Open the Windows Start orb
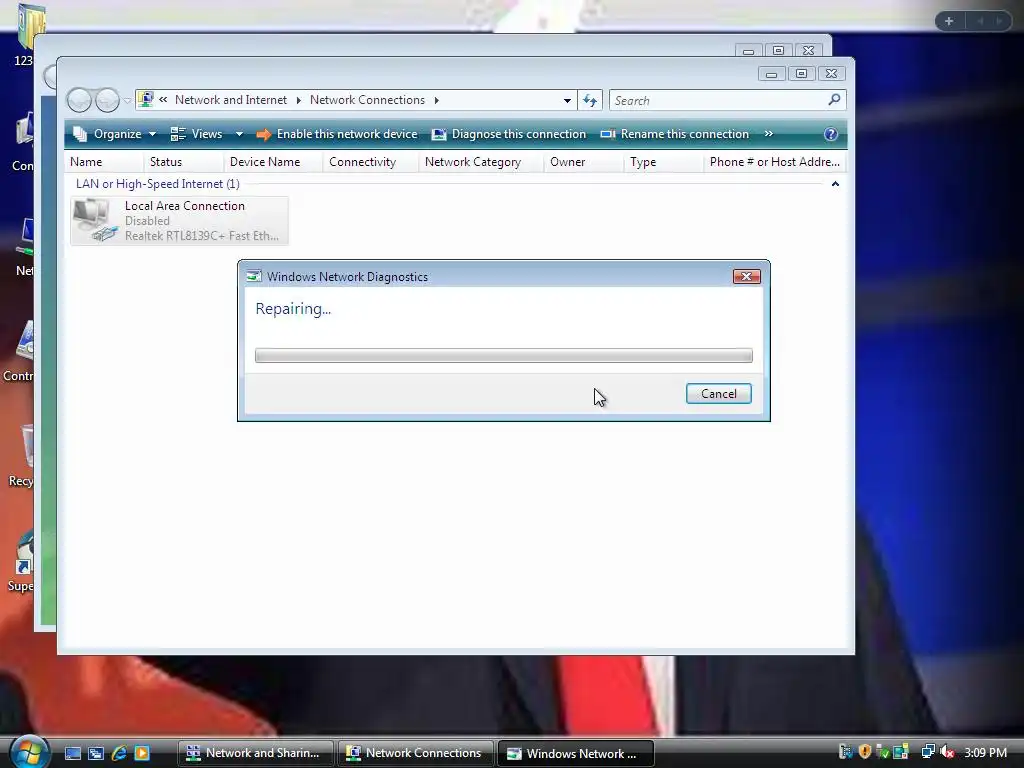Viewport: 1024px width, 768px height. point(29,751)
